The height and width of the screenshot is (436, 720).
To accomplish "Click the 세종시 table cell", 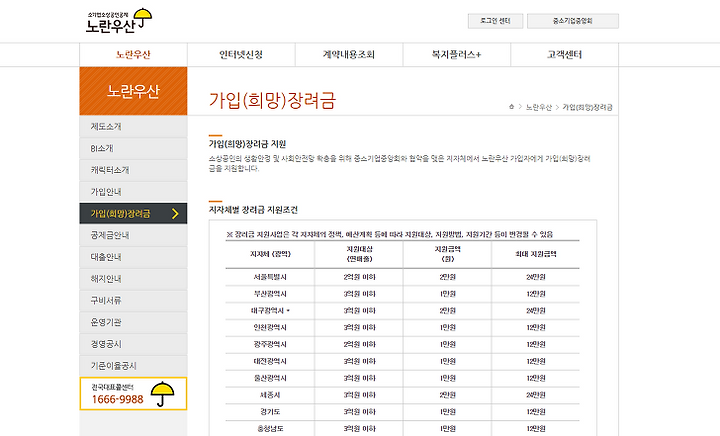I will pos(270,395).
